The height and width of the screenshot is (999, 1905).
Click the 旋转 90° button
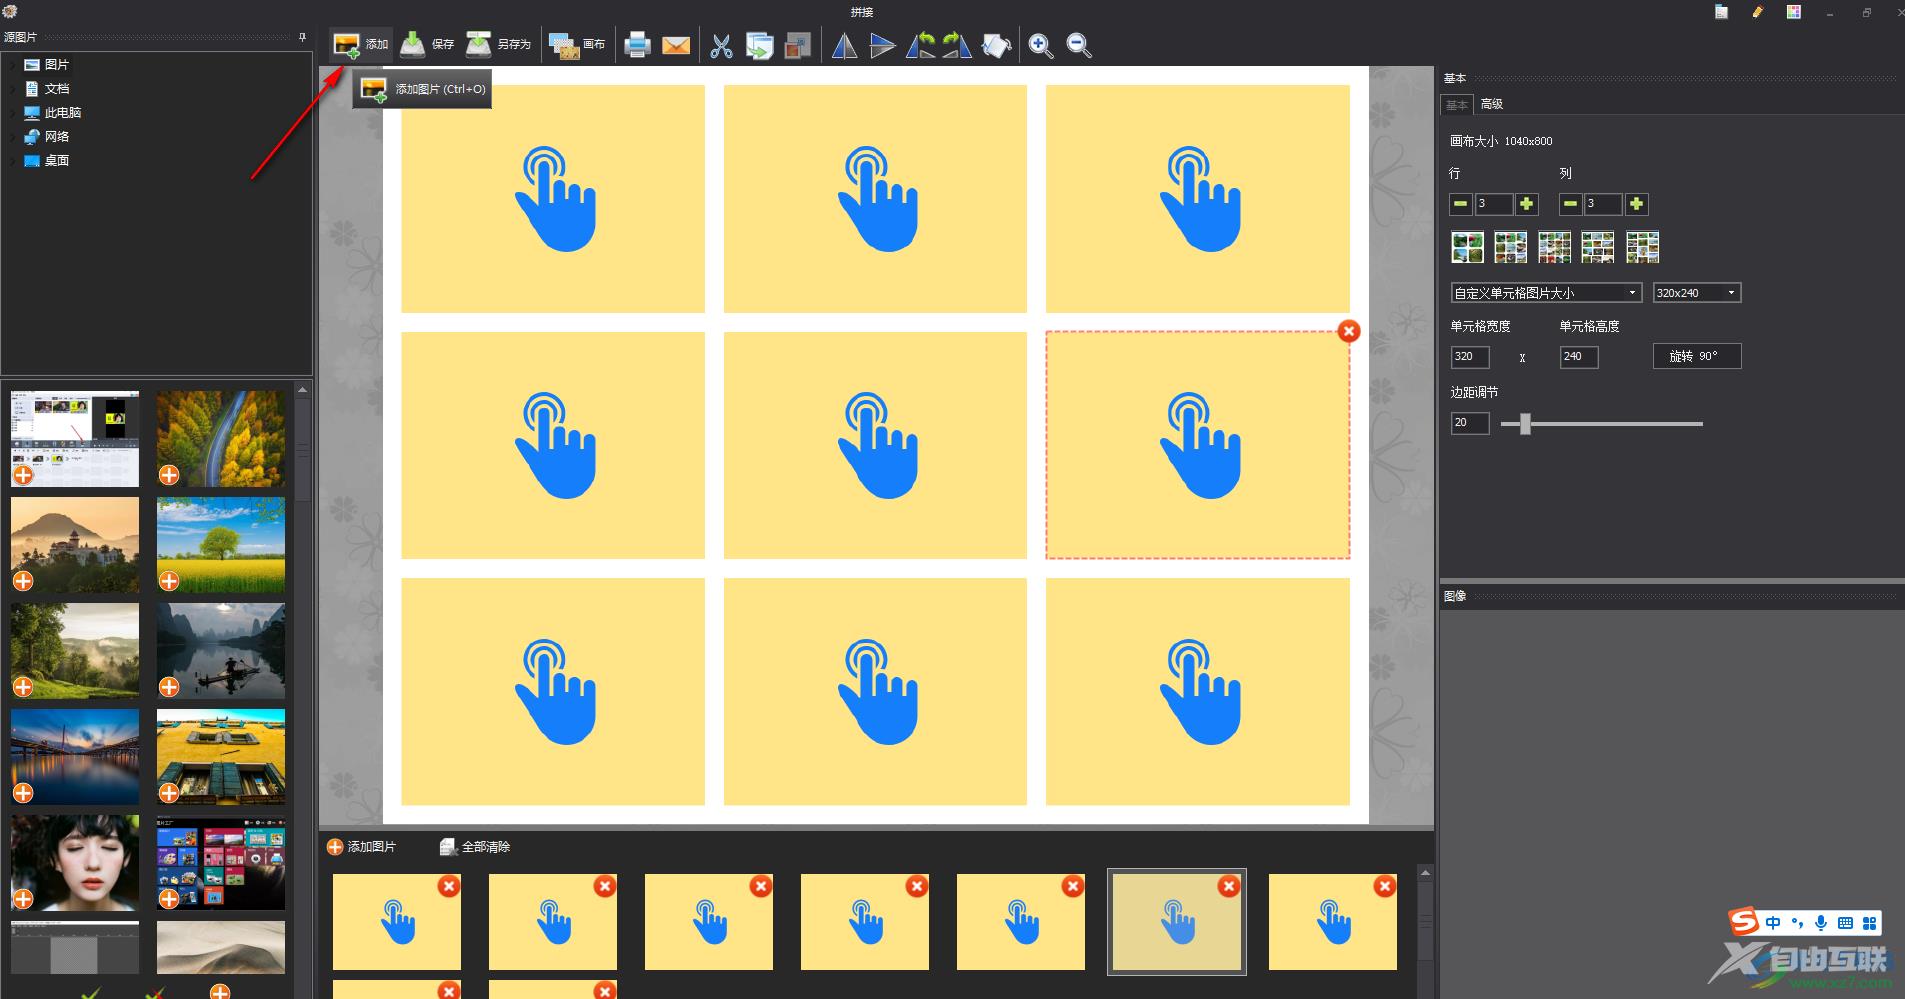point(1697,356)
